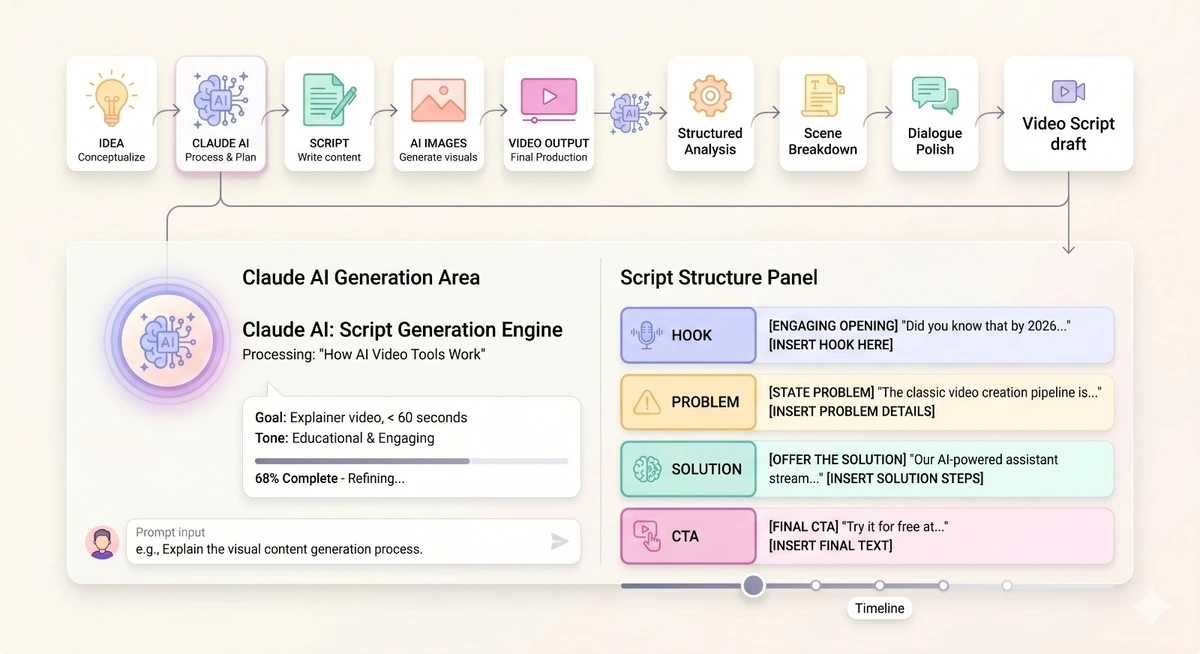
Task: Click the second hollow timeline marker dot
Action: 880,585
